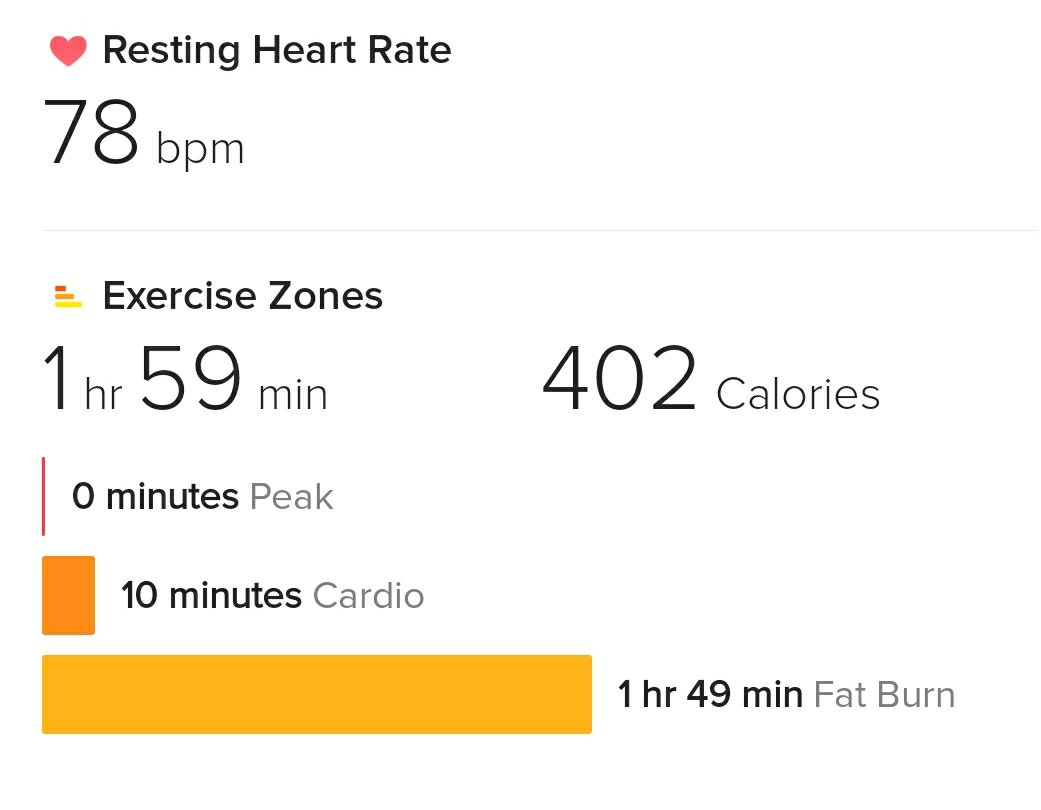This screenshot has height=810, width=1041.
Task: Tap the red heart icon
Action: (68, 51)
